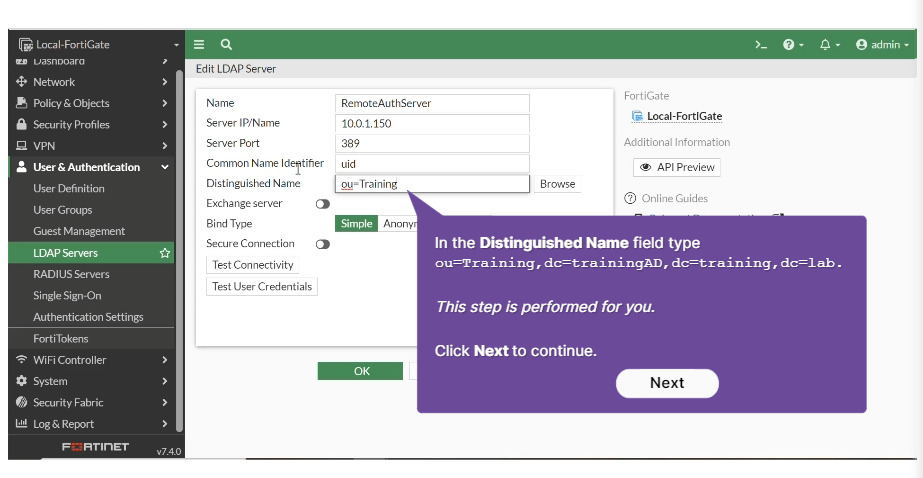Open Guest Management menu item
923x478 pixels.
click(79, 231)
